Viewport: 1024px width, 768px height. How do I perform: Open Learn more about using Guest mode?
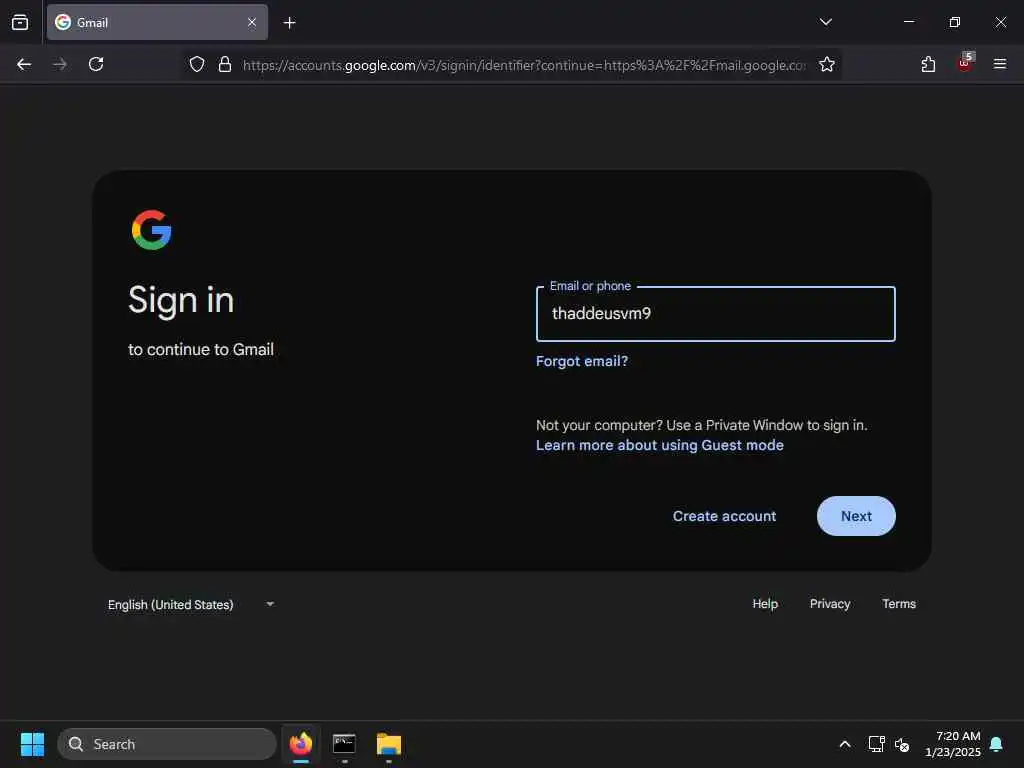click(660, 445)
